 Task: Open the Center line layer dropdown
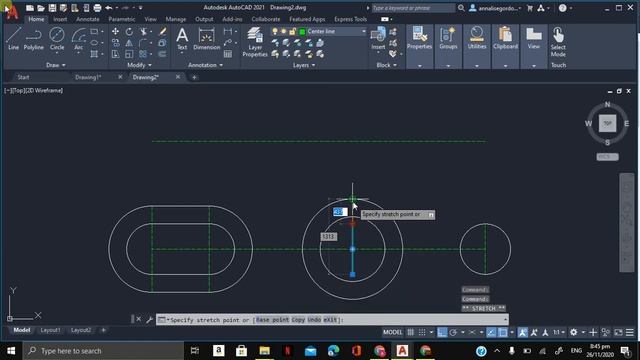click(363, 31)
